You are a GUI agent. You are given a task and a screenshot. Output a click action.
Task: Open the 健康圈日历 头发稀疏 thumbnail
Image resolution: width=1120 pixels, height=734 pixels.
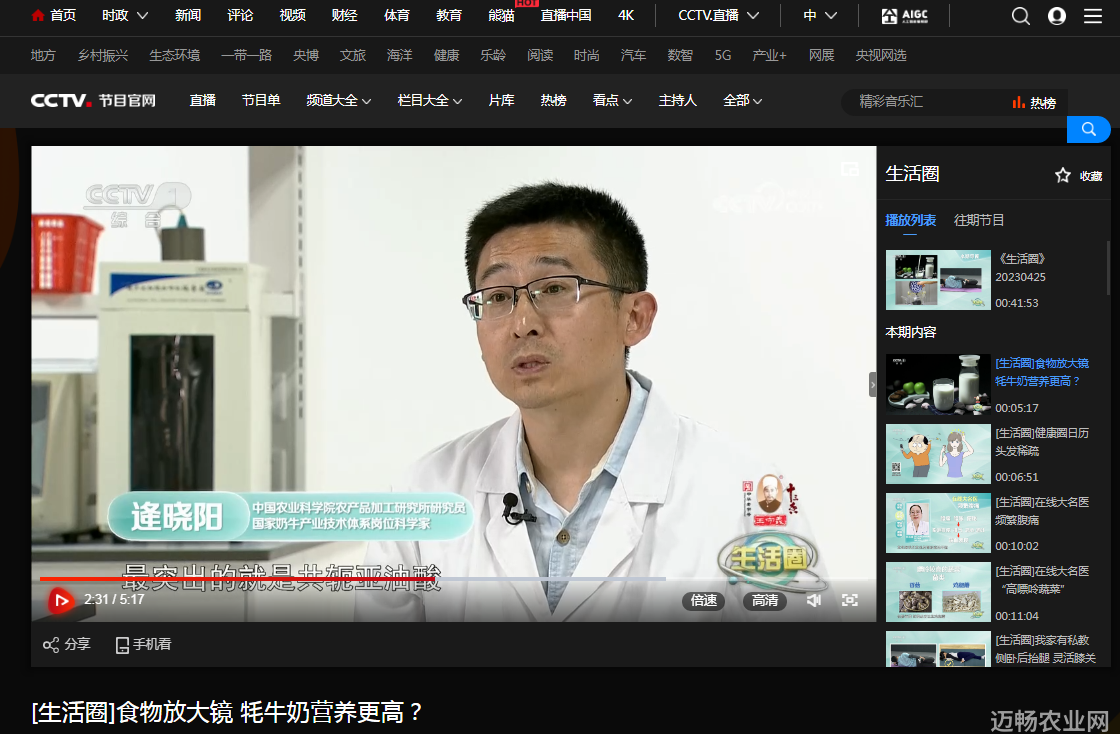938,454
